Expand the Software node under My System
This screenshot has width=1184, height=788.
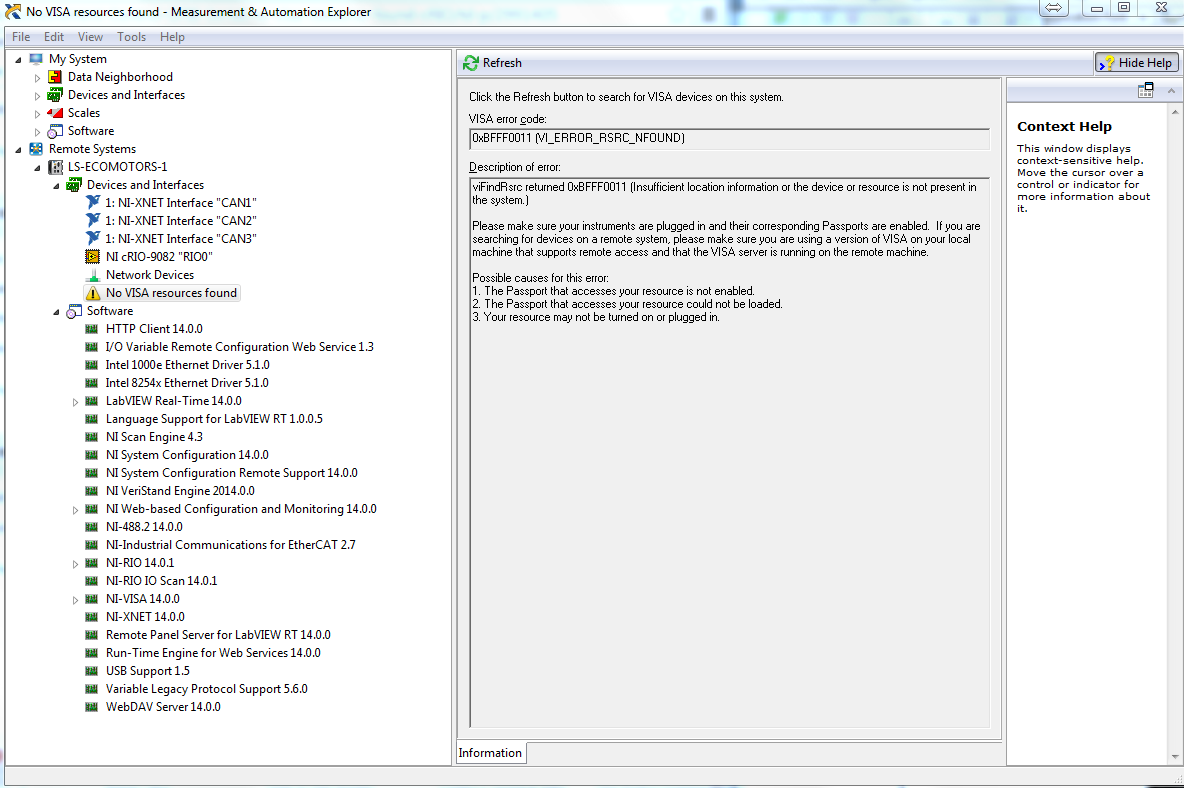pos(38,132)
